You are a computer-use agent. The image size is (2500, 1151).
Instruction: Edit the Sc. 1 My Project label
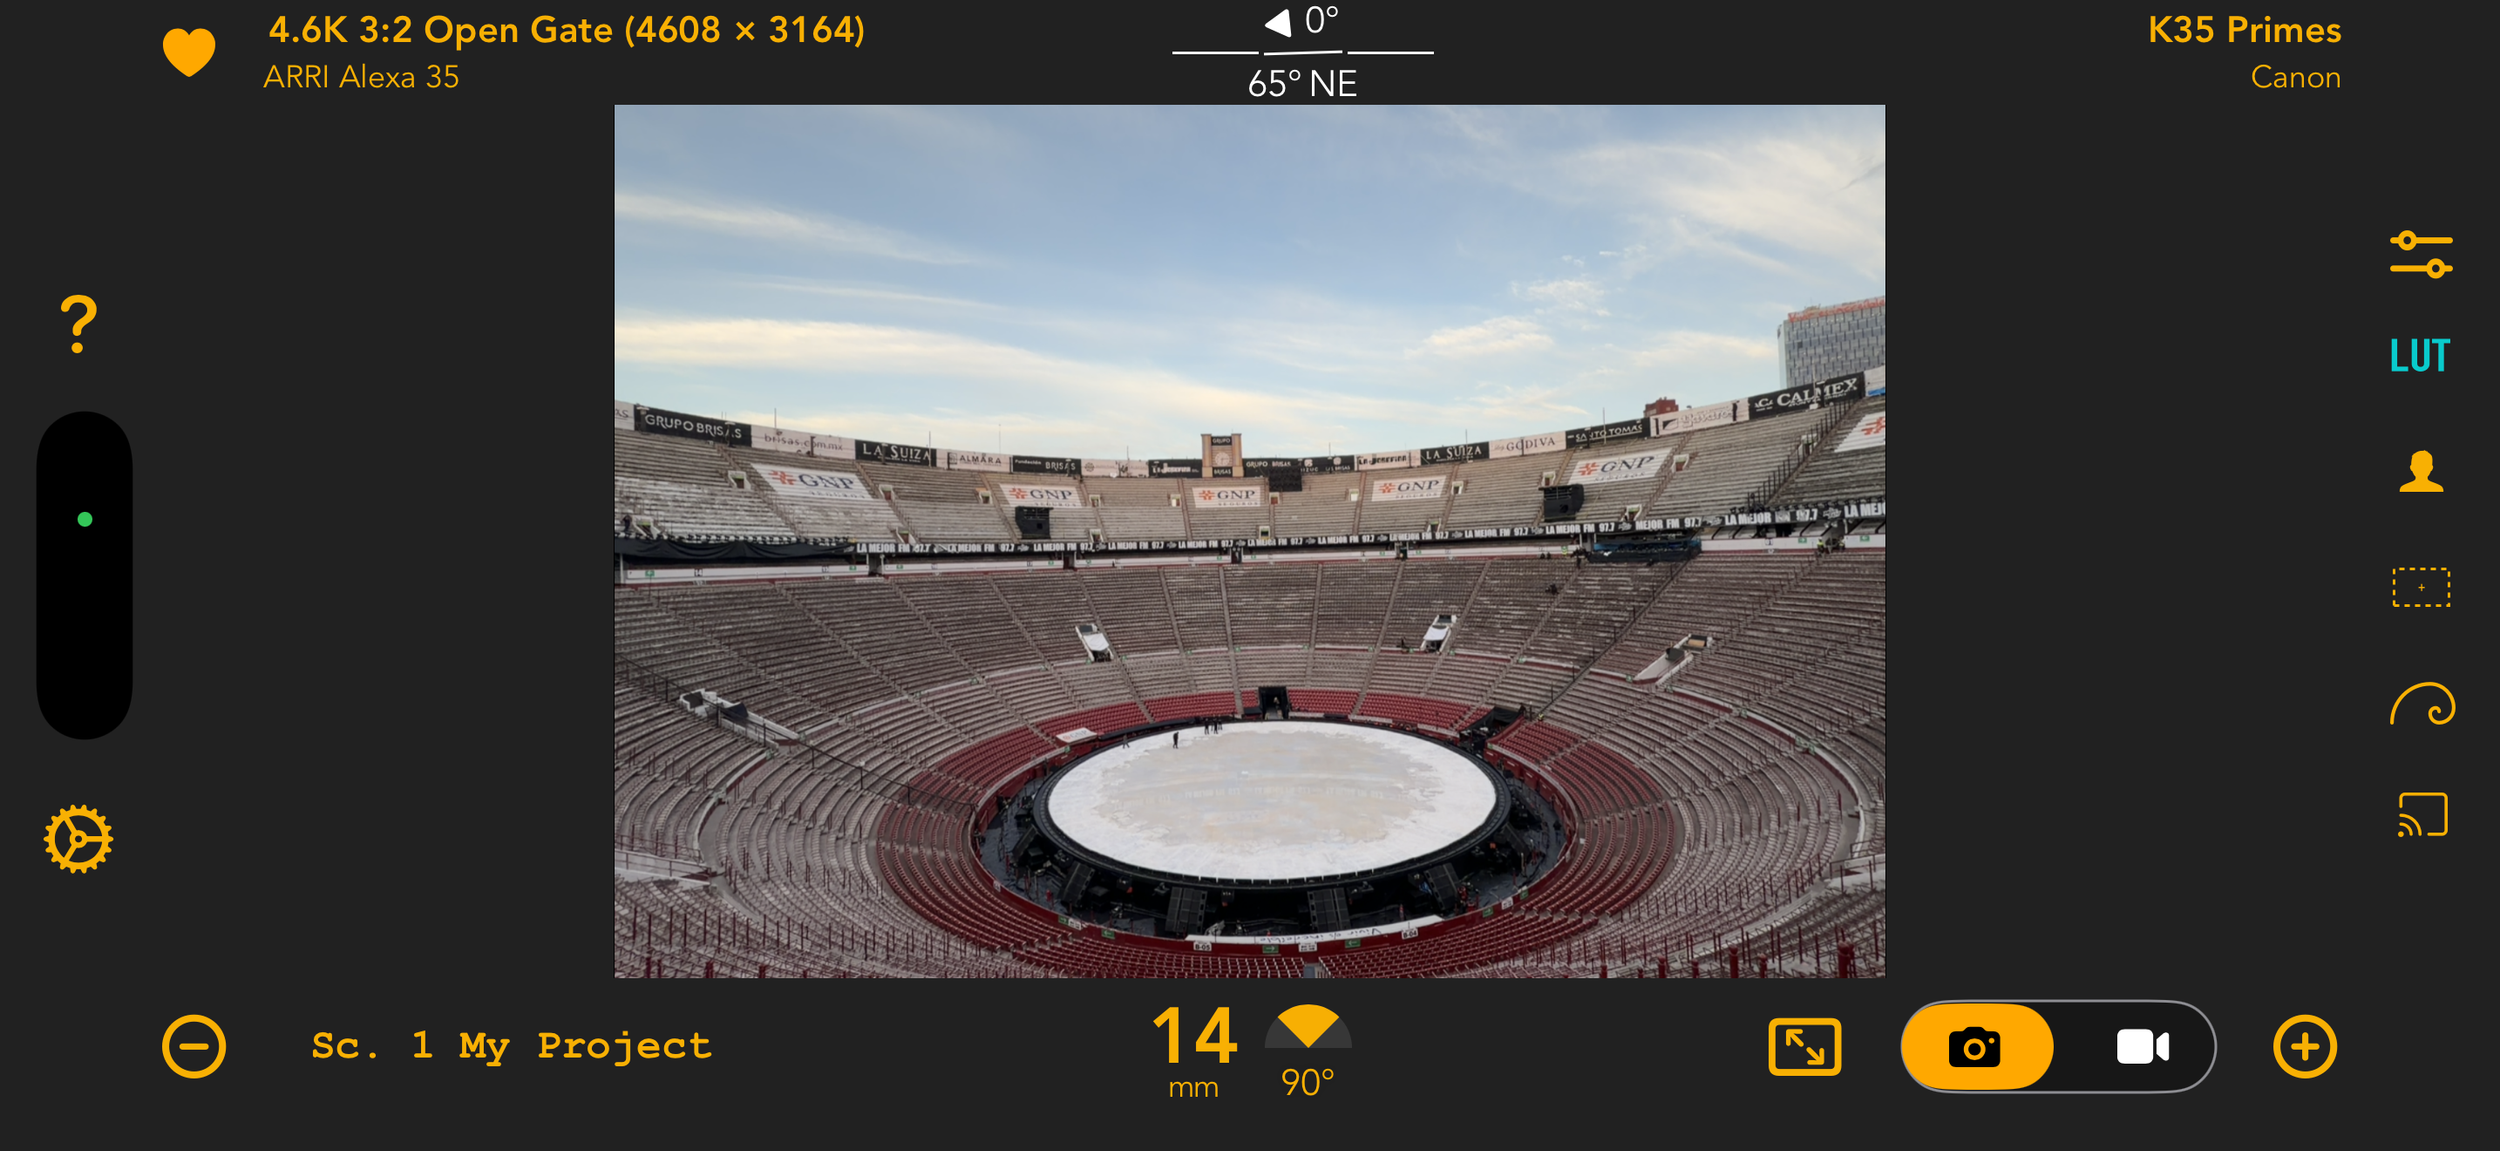click(511, 1046)
